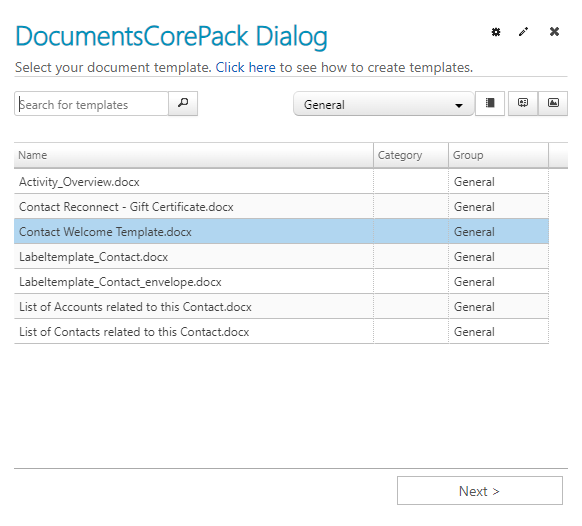Select Contact Reconnect - Gift Certificate.docx
Viewport: 582px width, 526px height.
[x=281, y=207]
